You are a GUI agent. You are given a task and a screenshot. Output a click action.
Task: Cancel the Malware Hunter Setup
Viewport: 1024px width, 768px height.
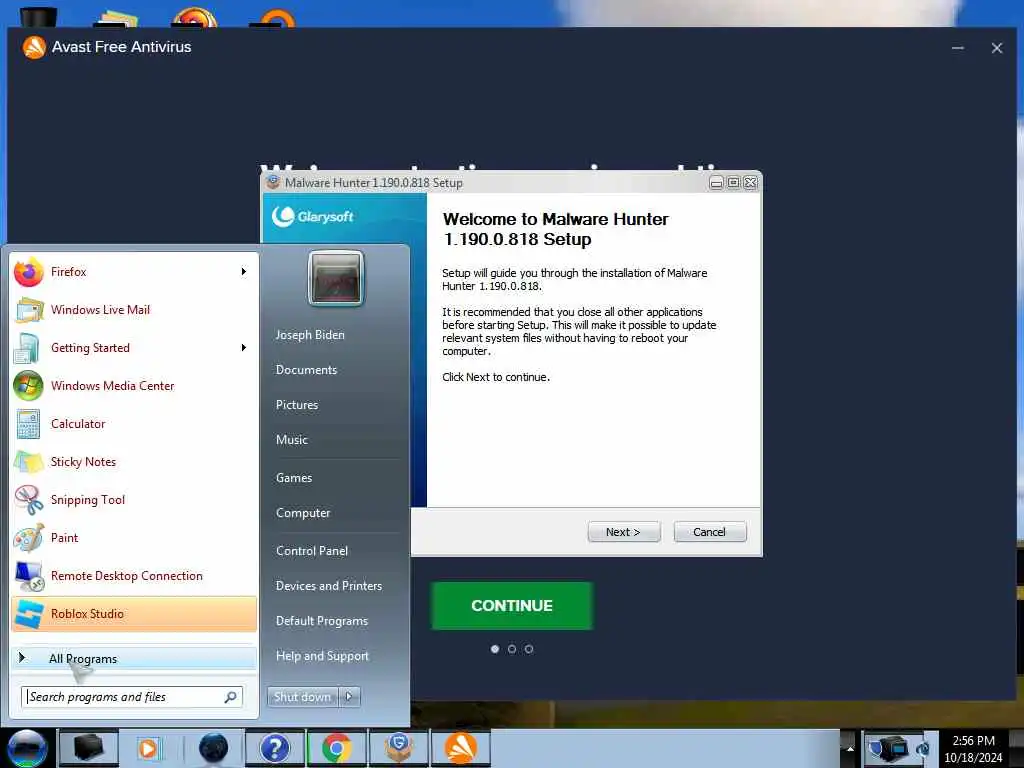click(709, 532)
